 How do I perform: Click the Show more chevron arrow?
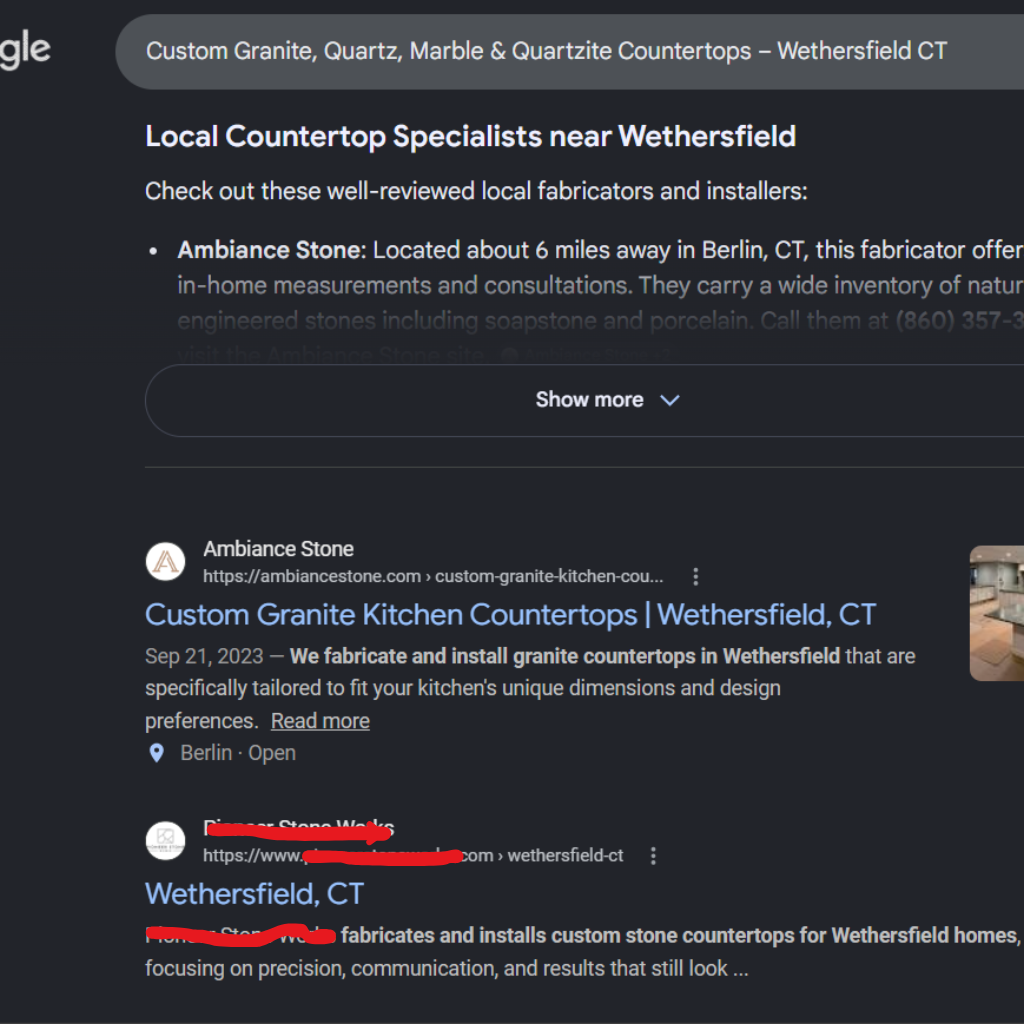coord(670,400)
